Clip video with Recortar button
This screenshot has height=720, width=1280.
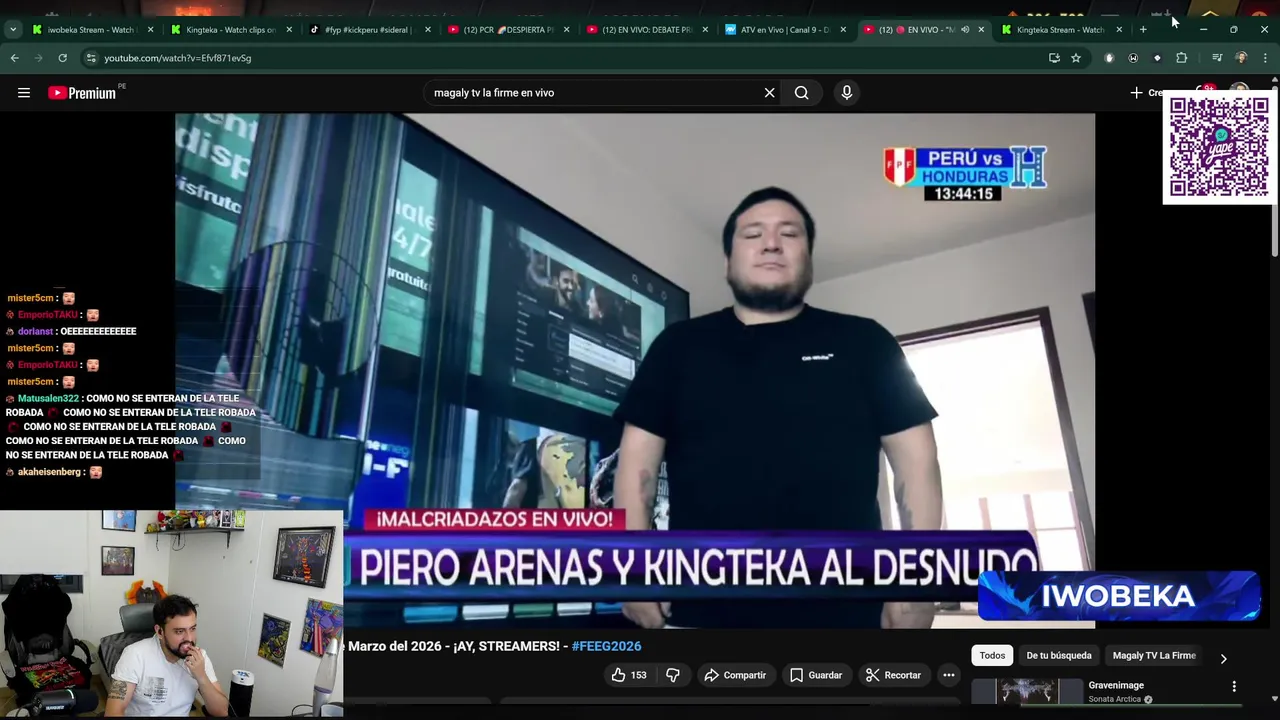[892, 675]
